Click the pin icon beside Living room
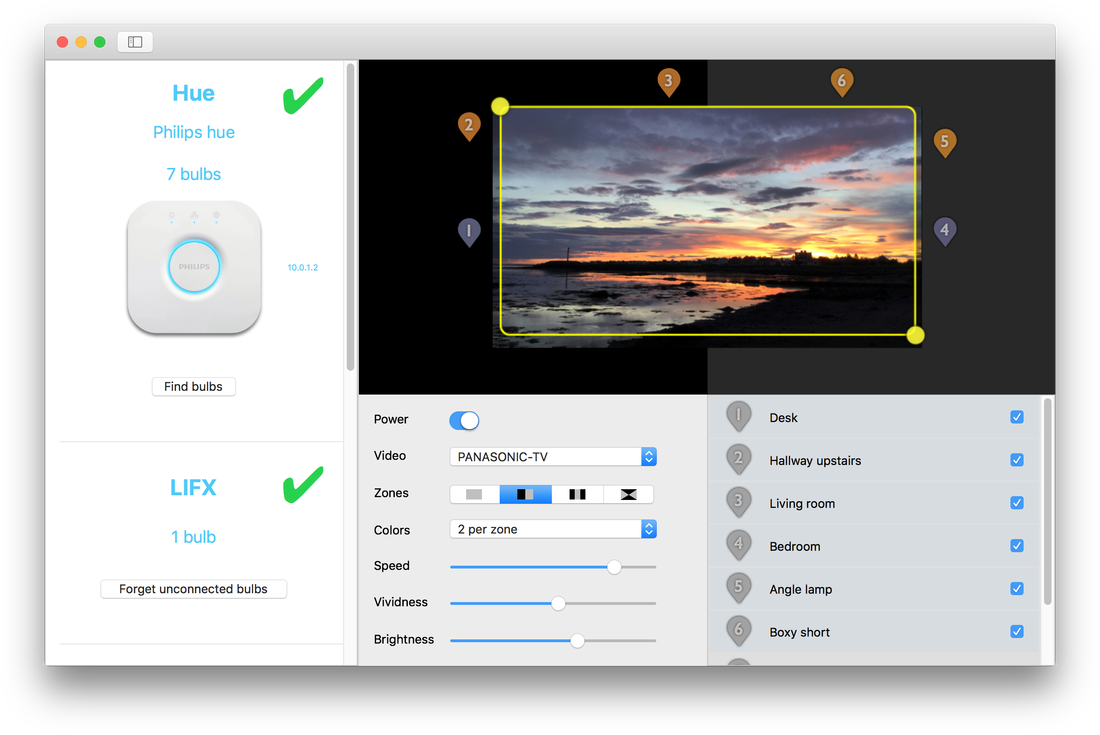This screenshot has width=1100, height=735. click(739, 502)
